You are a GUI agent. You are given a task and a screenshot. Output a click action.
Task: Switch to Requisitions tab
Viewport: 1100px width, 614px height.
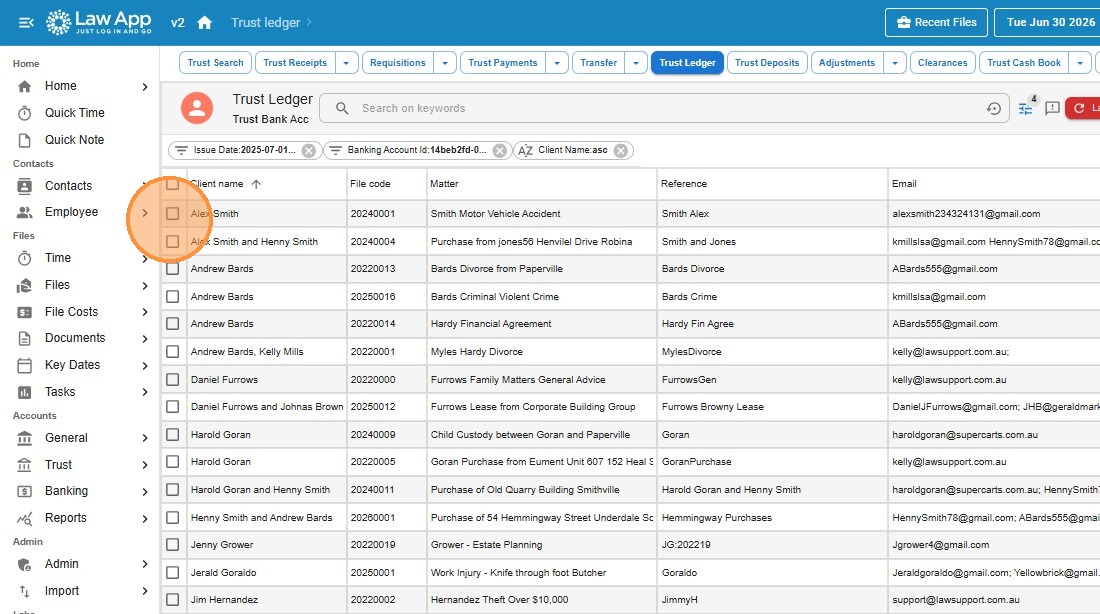click(398, 63)
